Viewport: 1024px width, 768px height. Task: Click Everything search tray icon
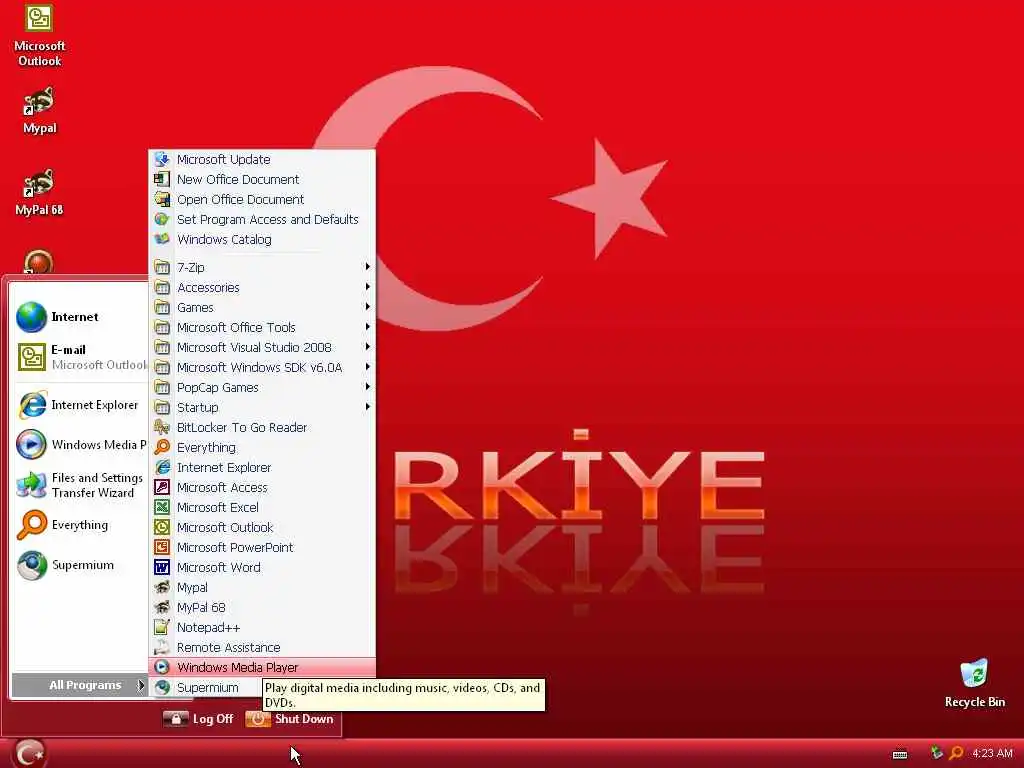[x=955, y=753]
